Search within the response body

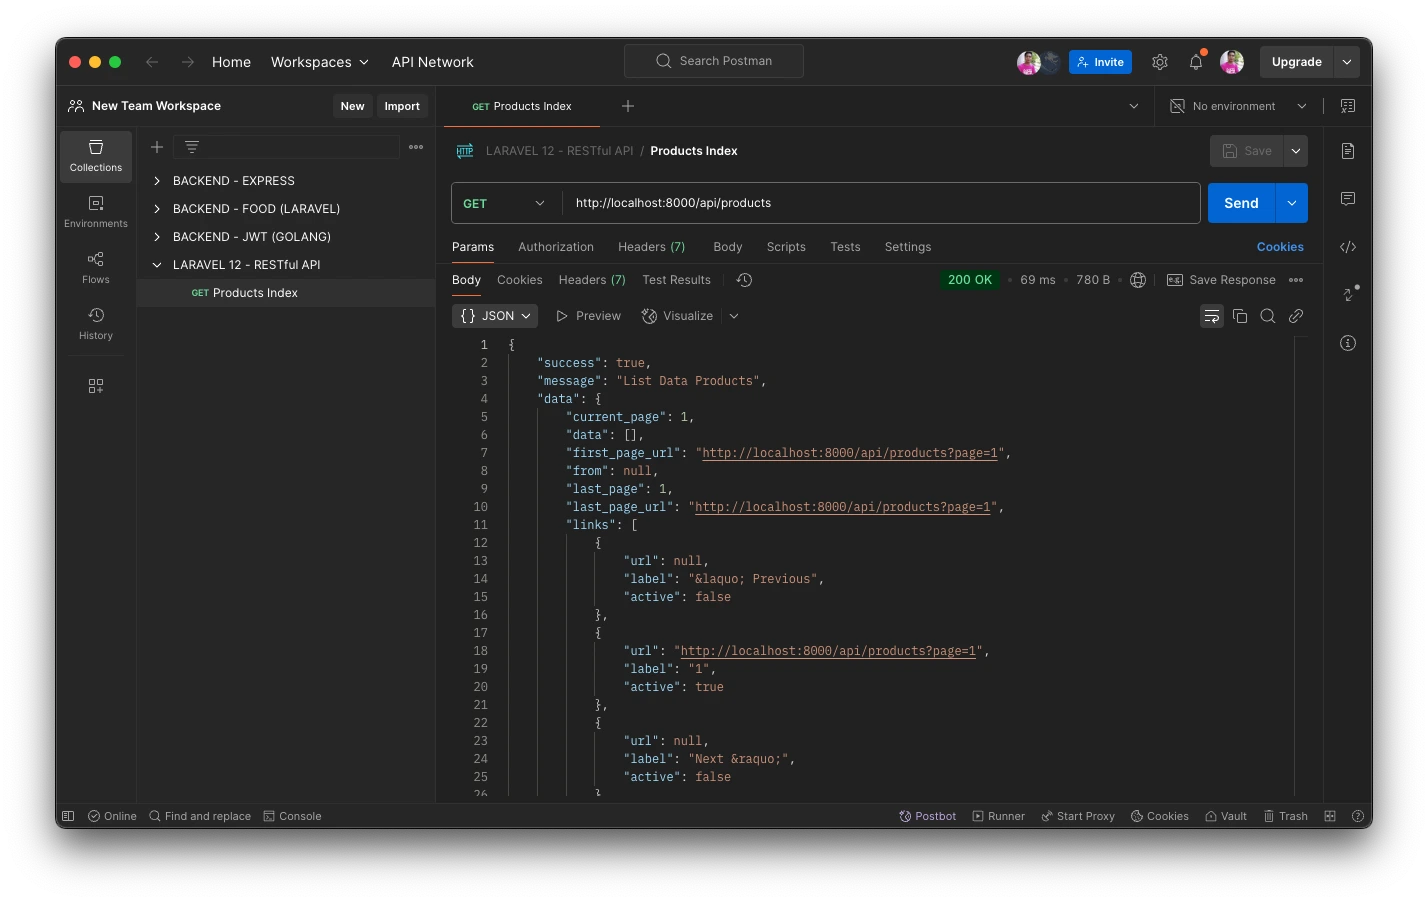tap(1268, 316)
